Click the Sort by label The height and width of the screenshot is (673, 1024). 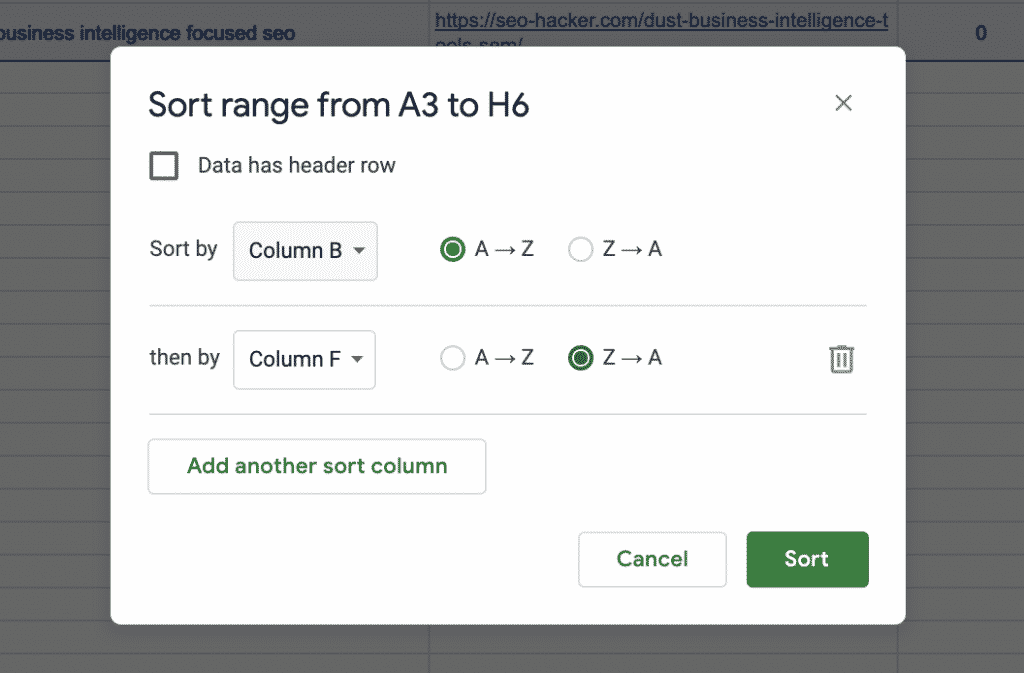(183, 249)
